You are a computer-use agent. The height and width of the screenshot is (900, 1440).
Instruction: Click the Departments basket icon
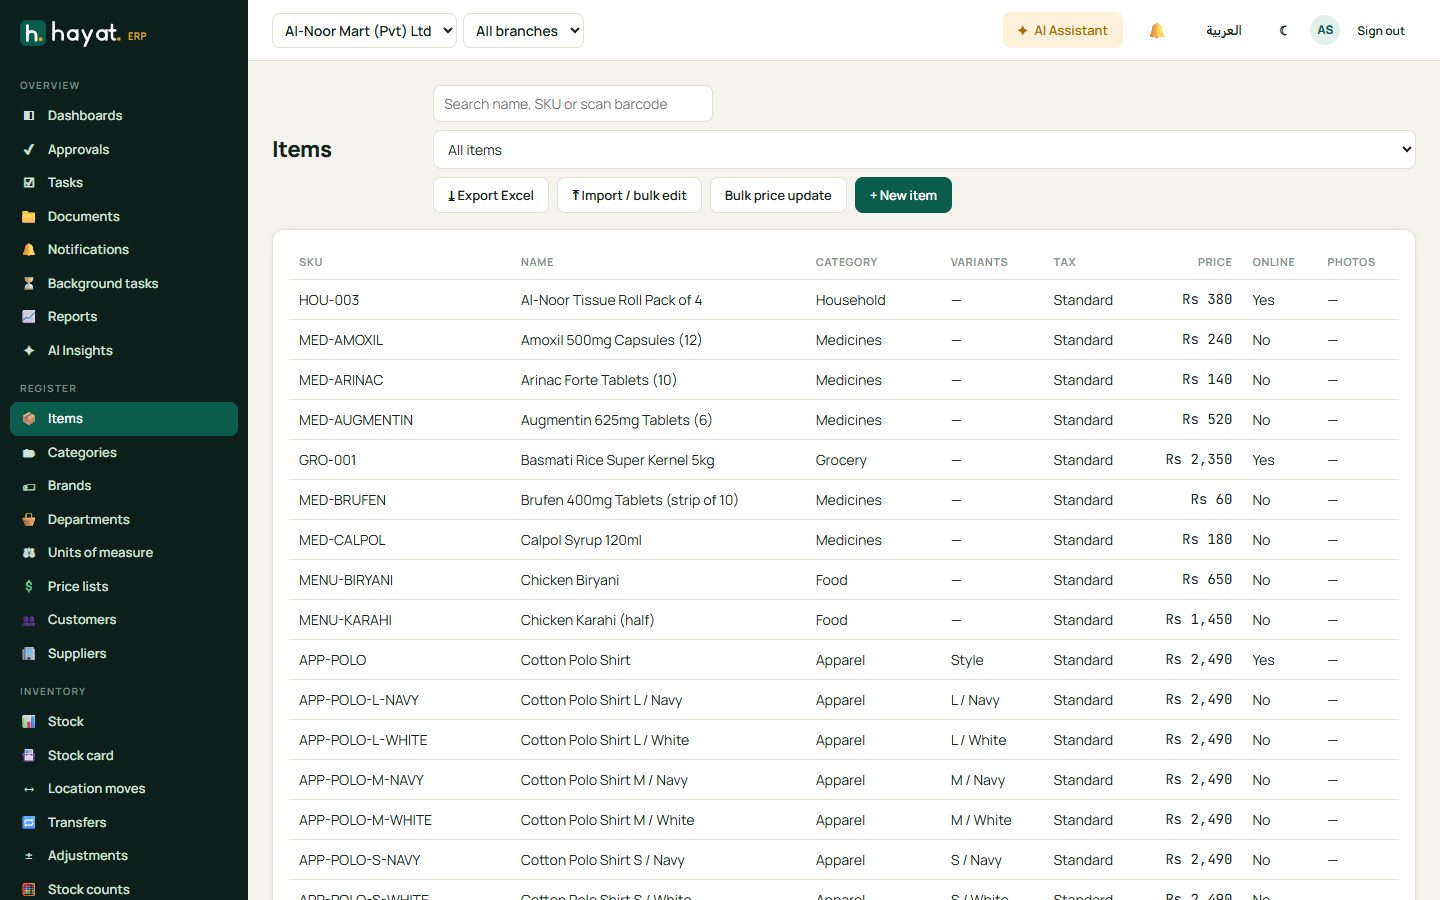coord(29,520)
